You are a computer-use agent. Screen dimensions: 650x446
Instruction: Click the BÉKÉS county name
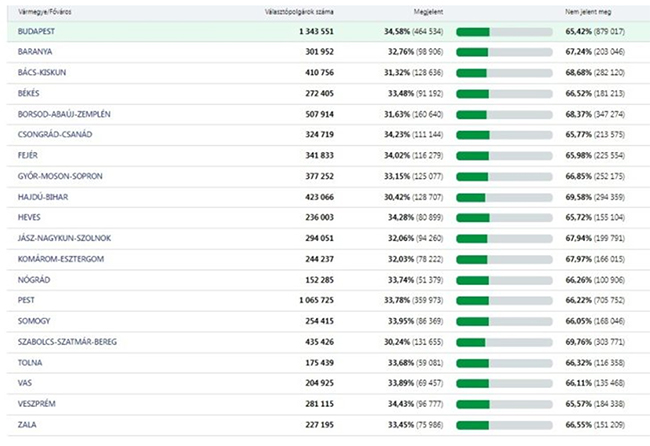(31, 94)
